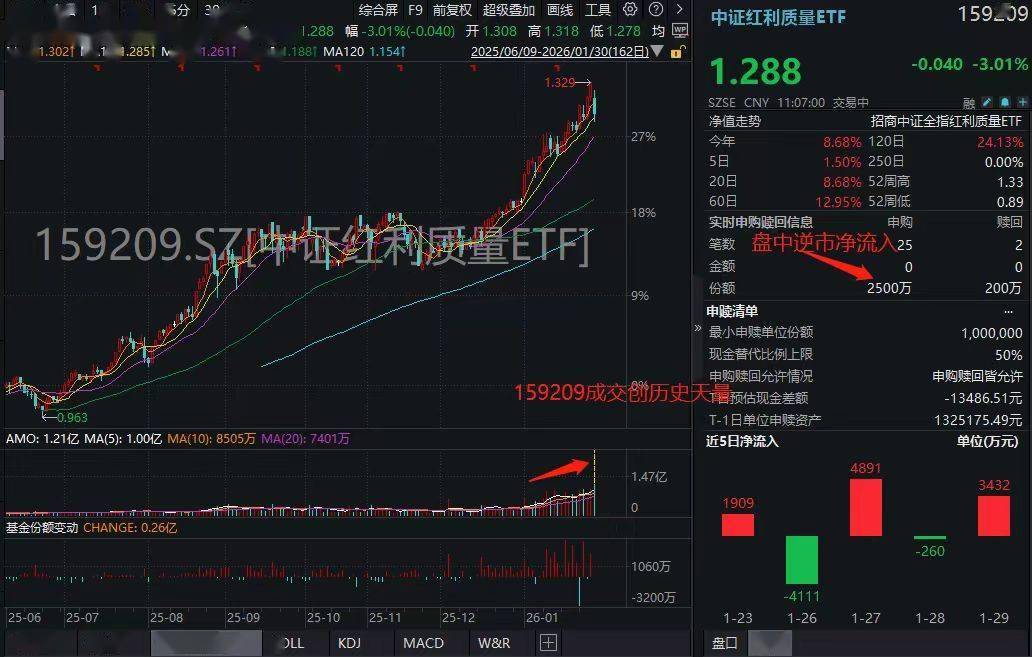Screen dimensions: 1032x657
Task: Click 份额 redemption value 200万
Action: click(x=1003, y=288)
